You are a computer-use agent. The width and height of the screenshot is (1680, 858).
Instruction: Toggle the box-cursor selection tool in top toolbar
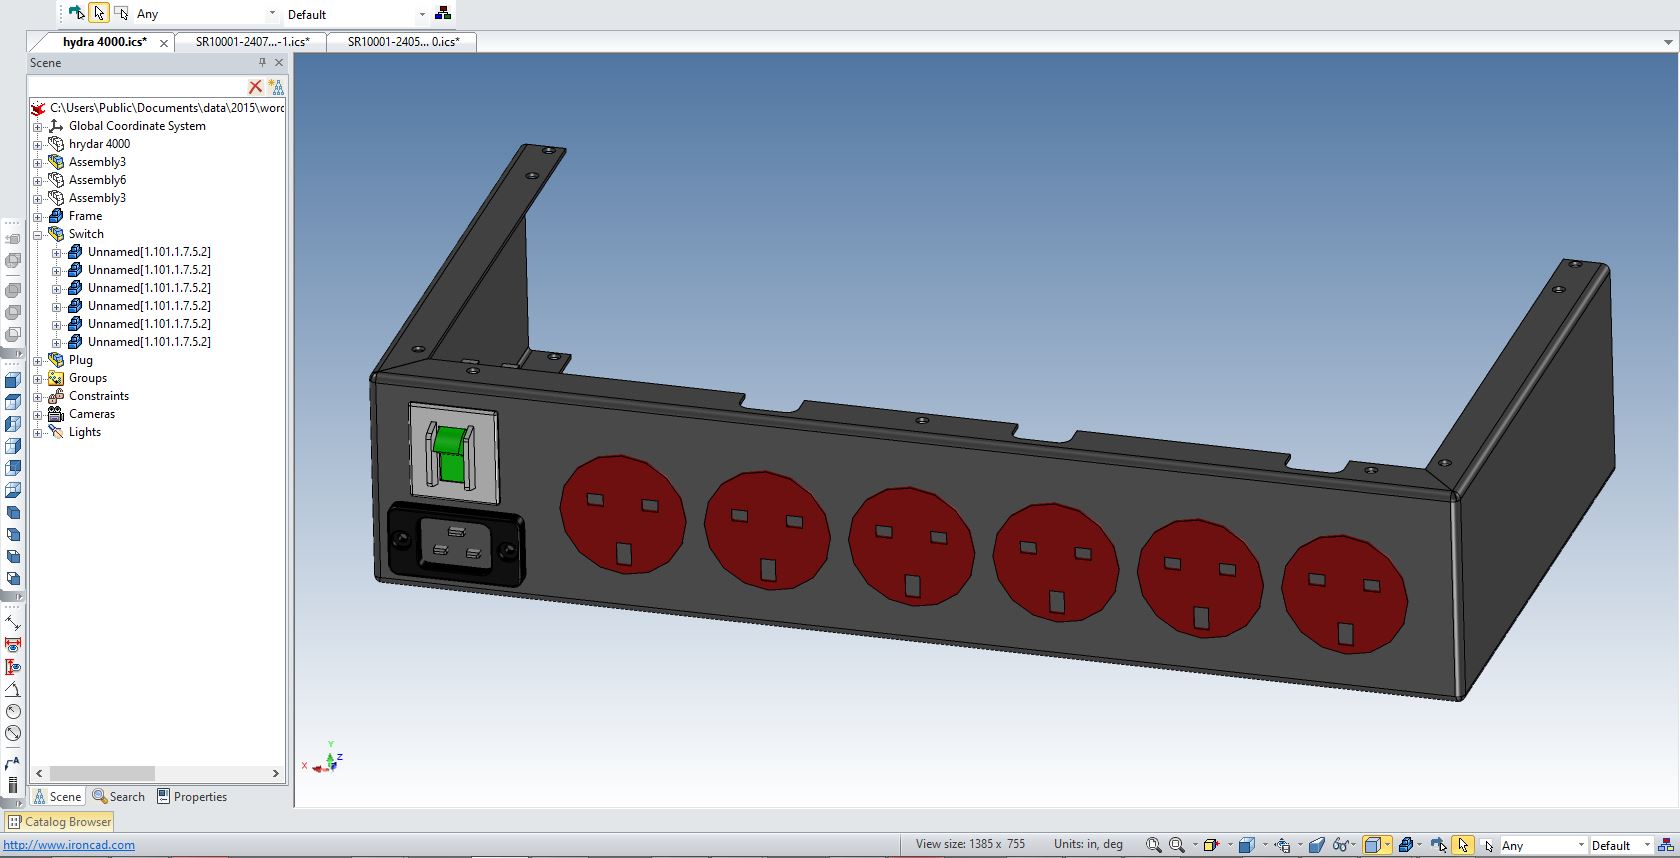tap(121, 13)
